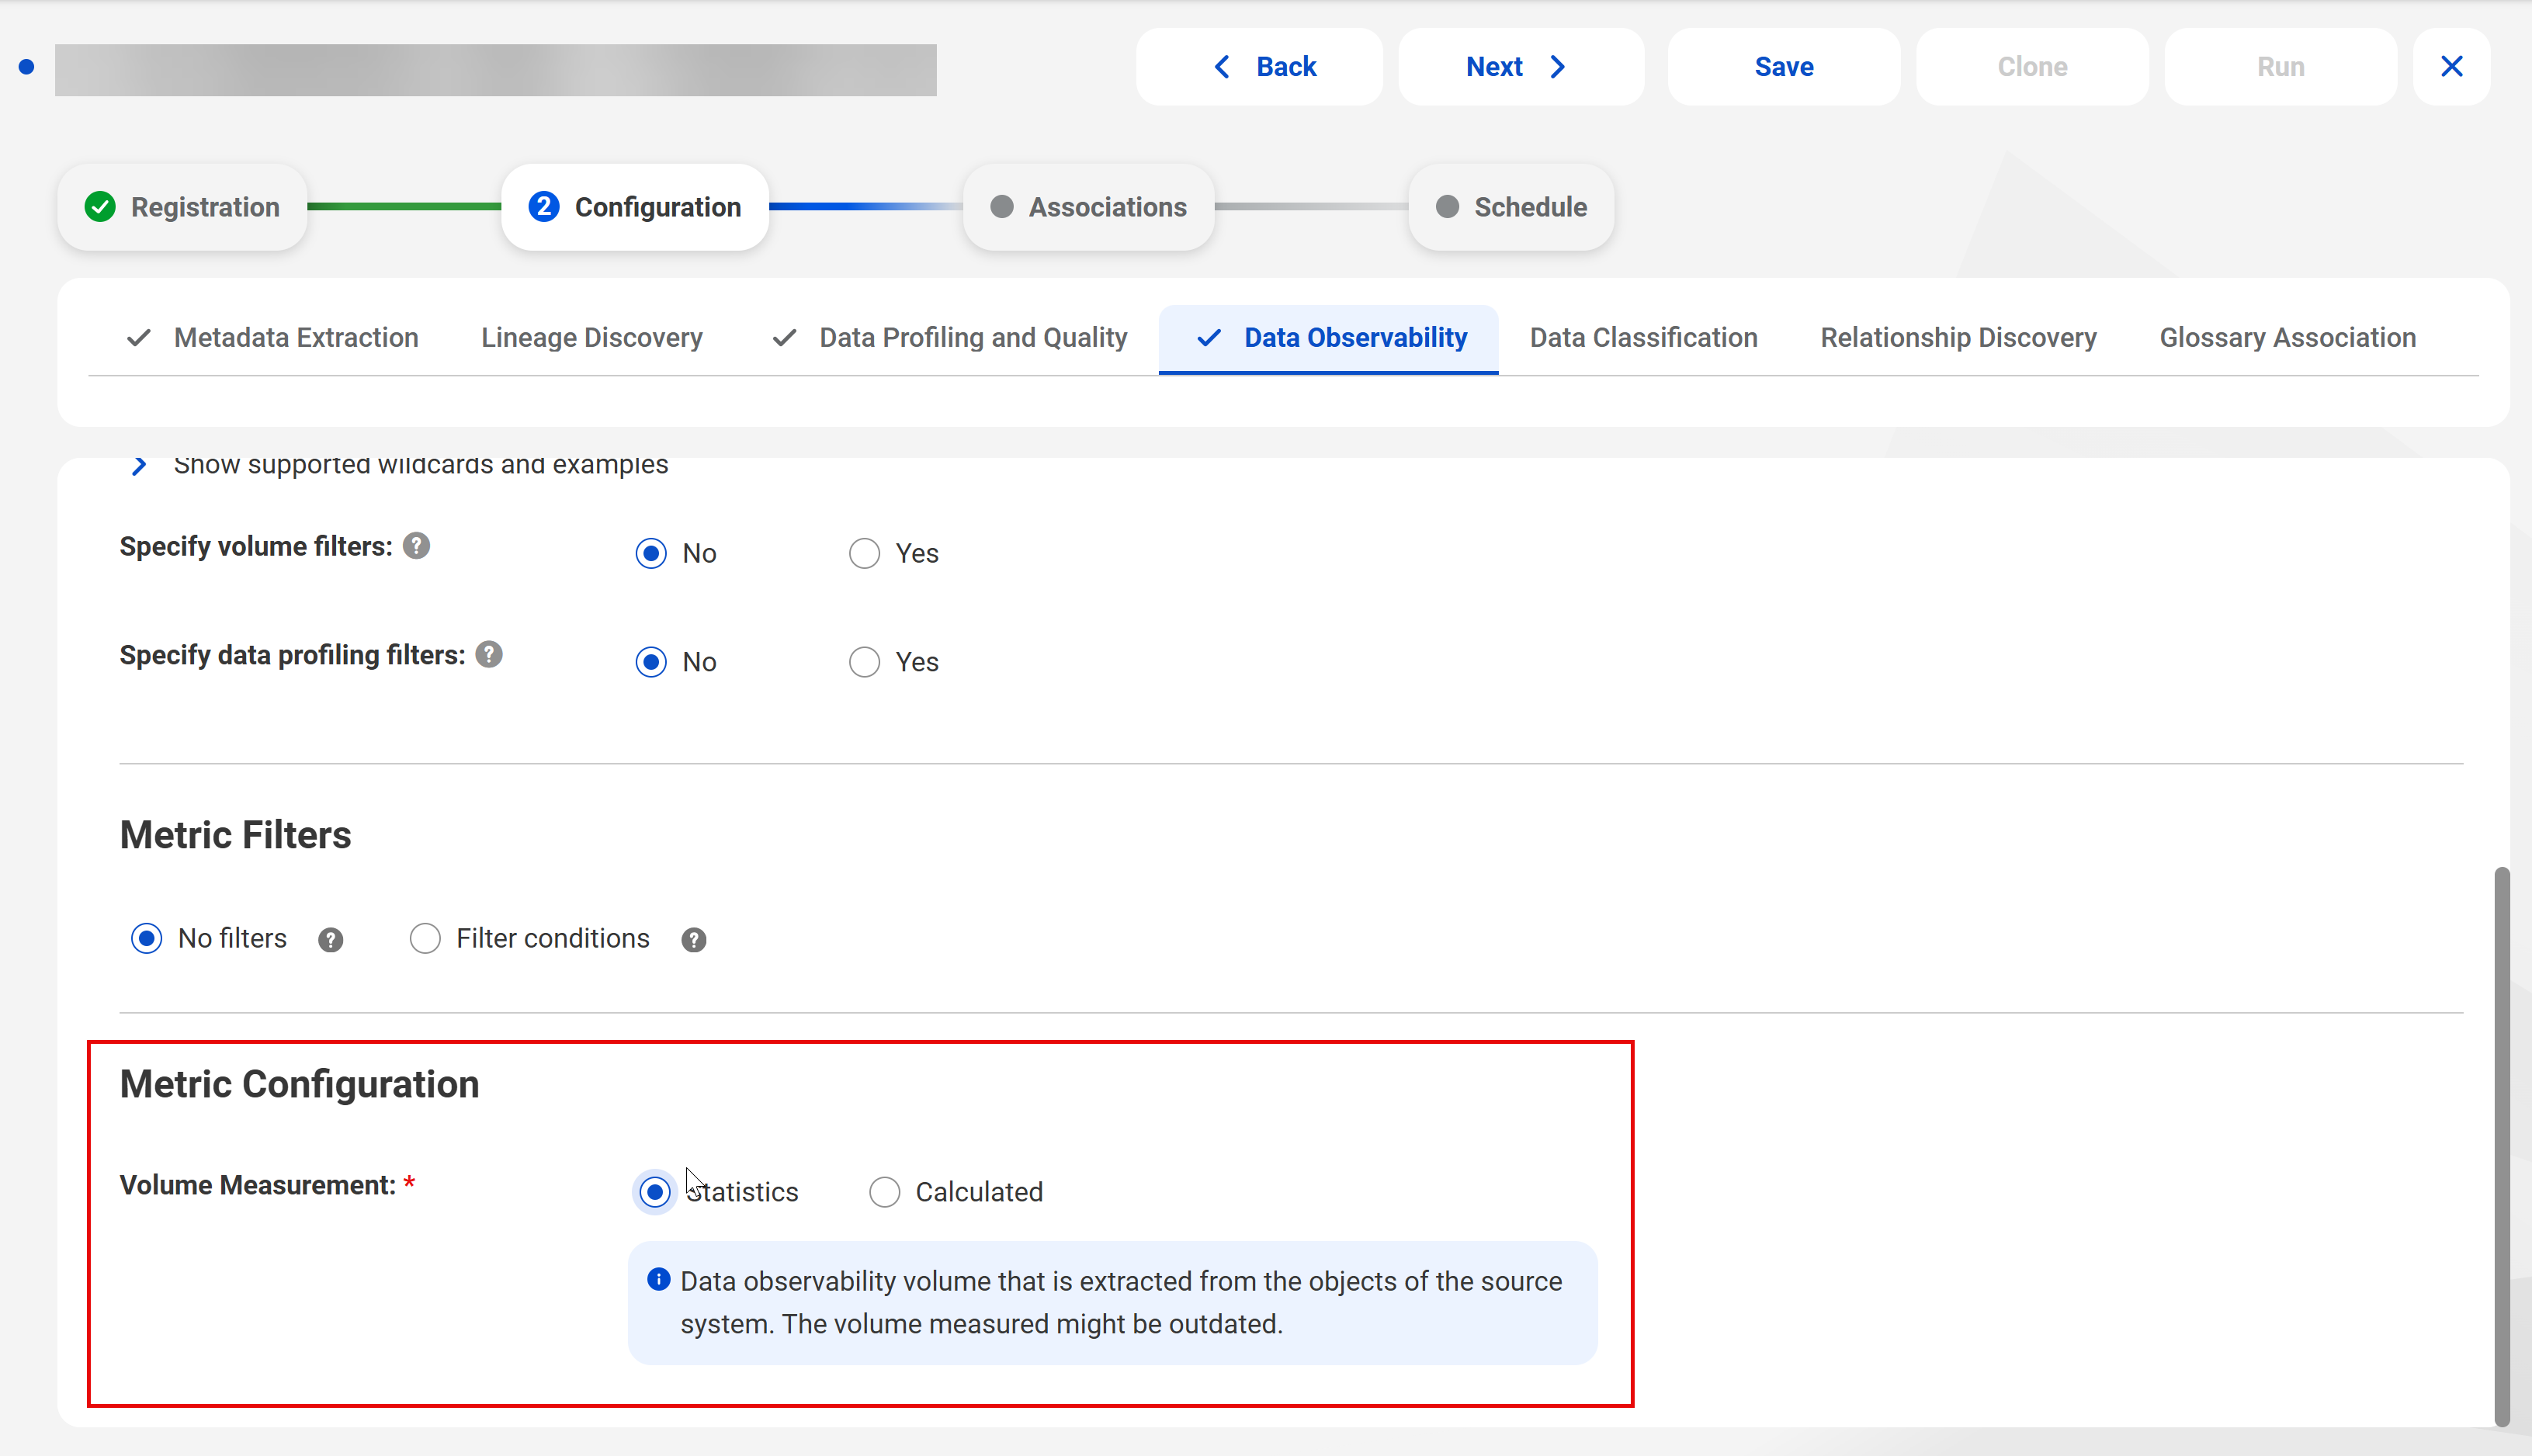Jump to the Associations step
Image resolution: width=2532 pixels, height=1456 pixels.
tap(1088, 207)
